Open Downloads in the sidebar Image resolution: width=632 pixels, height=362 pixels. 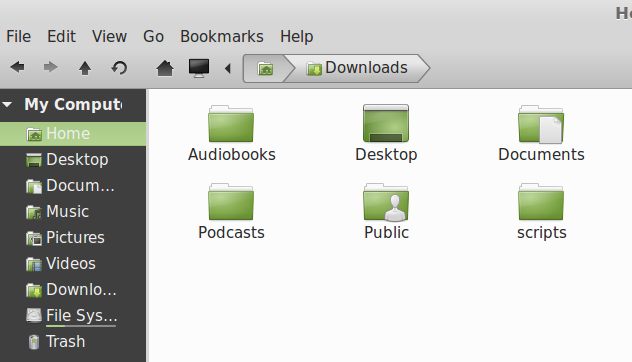click(73, 290)
